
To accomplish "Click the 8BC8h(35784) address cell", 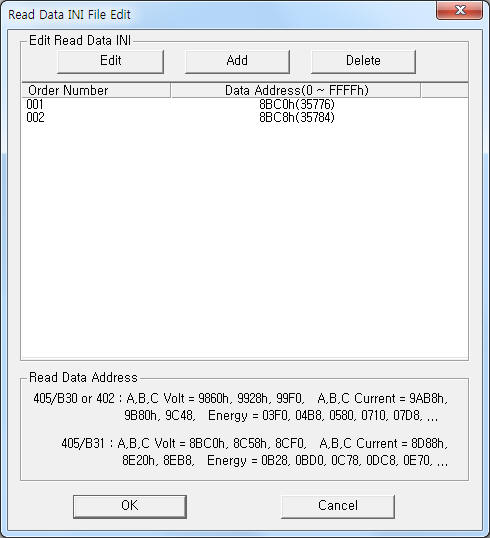I will tap(296, 117).
